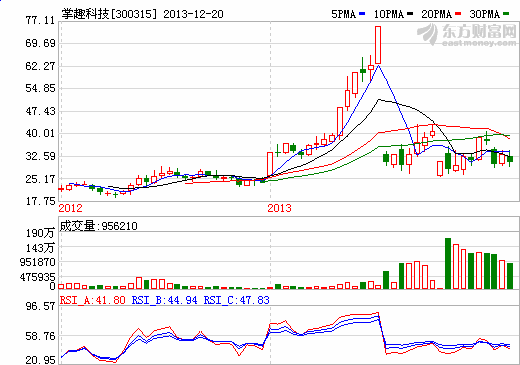Screen dimensions: 520x365
Task: Click the chart title 掌趣科技[300315]
Action: tap(109, 14)
